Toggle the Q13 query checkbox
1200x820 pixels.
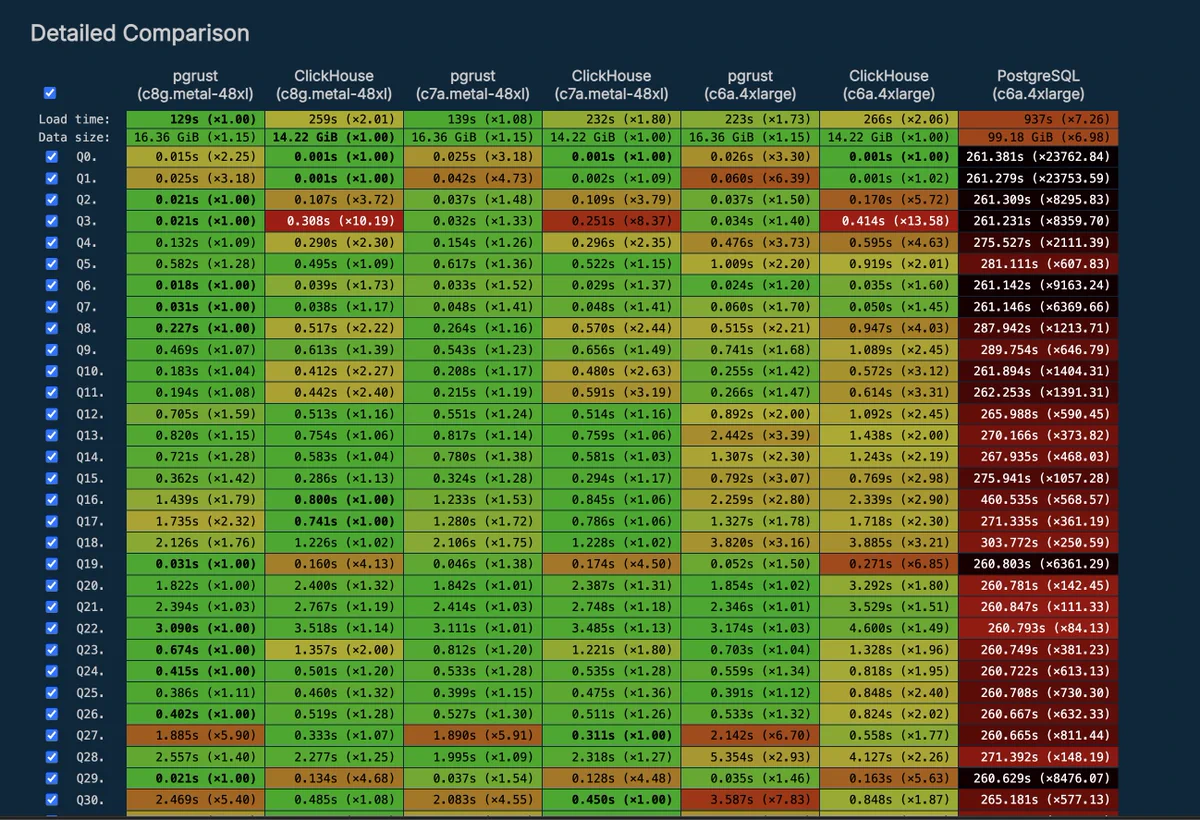51,435
